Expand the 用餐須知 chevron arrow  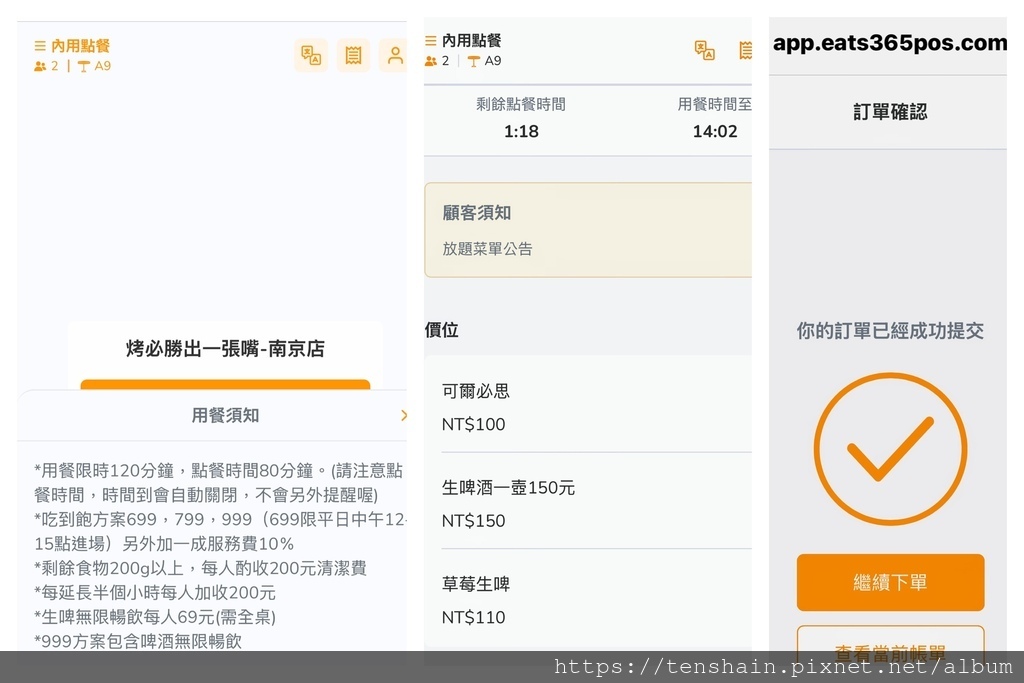pyautogui.click(x=404, y=415)
